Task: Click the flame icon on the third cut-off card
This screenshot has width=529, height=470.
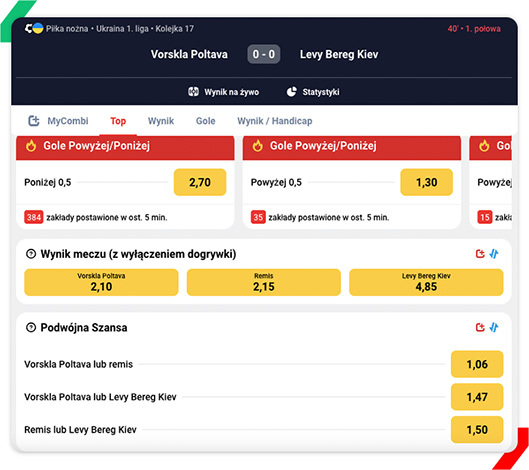Action: pyautogui.click(x=484, y=146)
